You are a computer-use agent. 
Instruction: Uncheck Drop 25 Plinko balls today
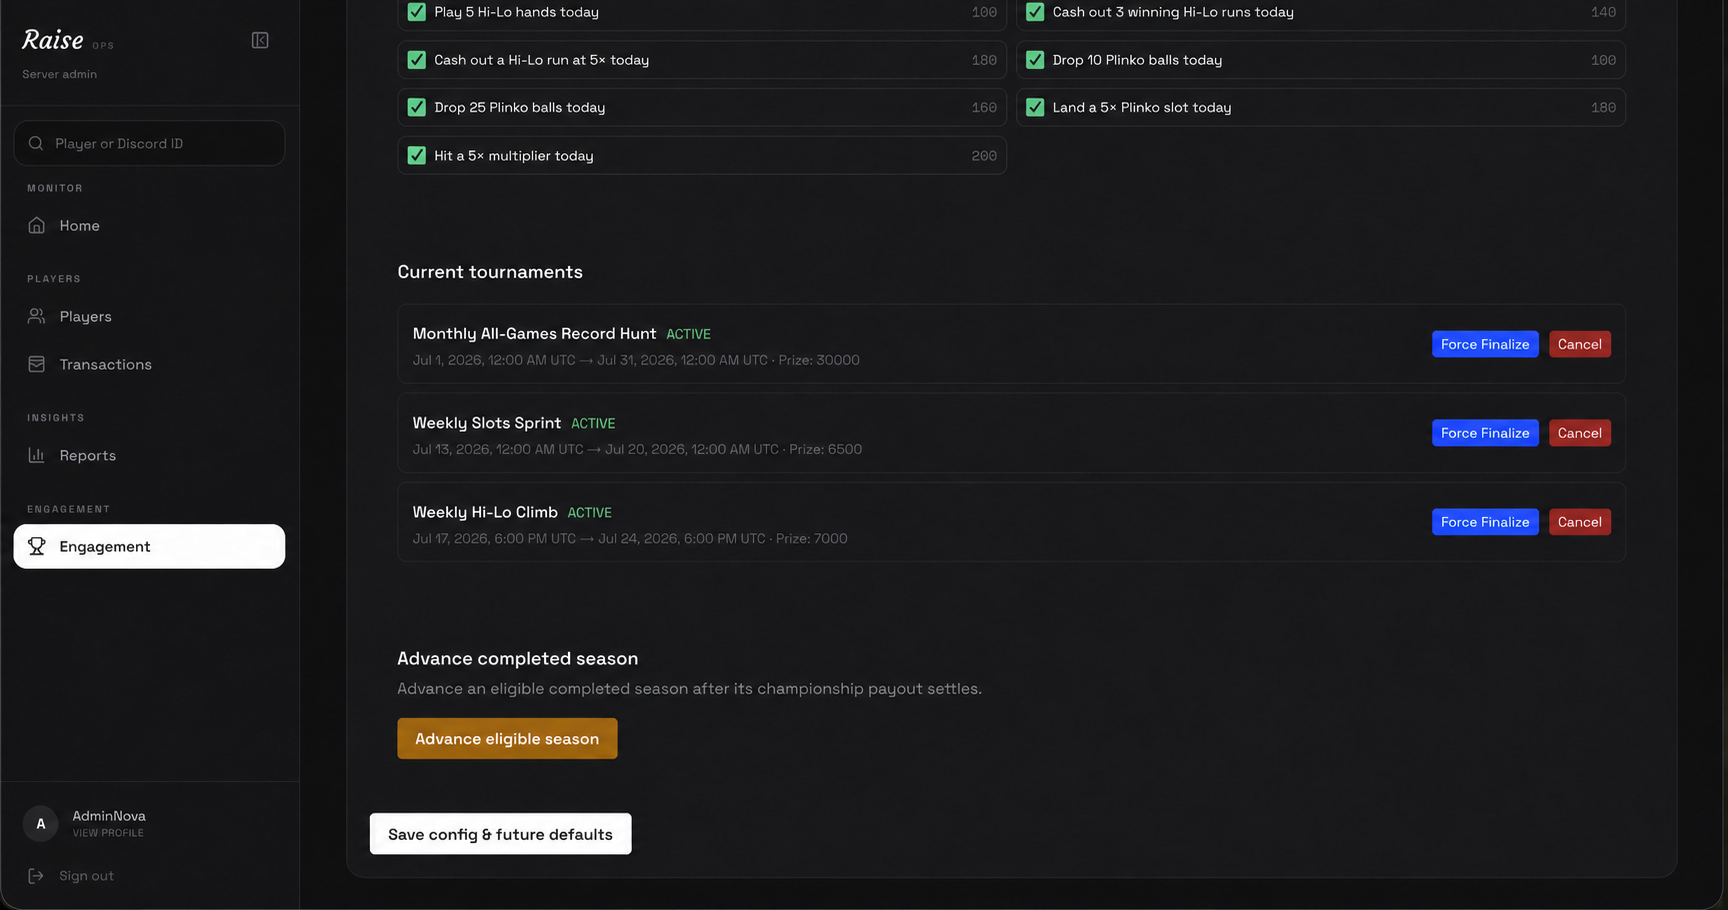(417, 107)
